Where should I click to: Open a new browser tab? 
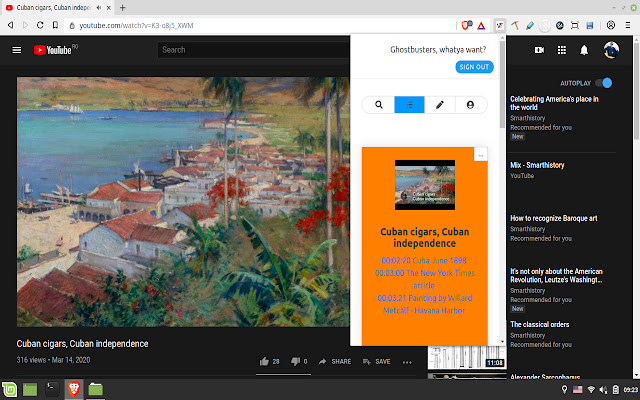click(122, 8)
